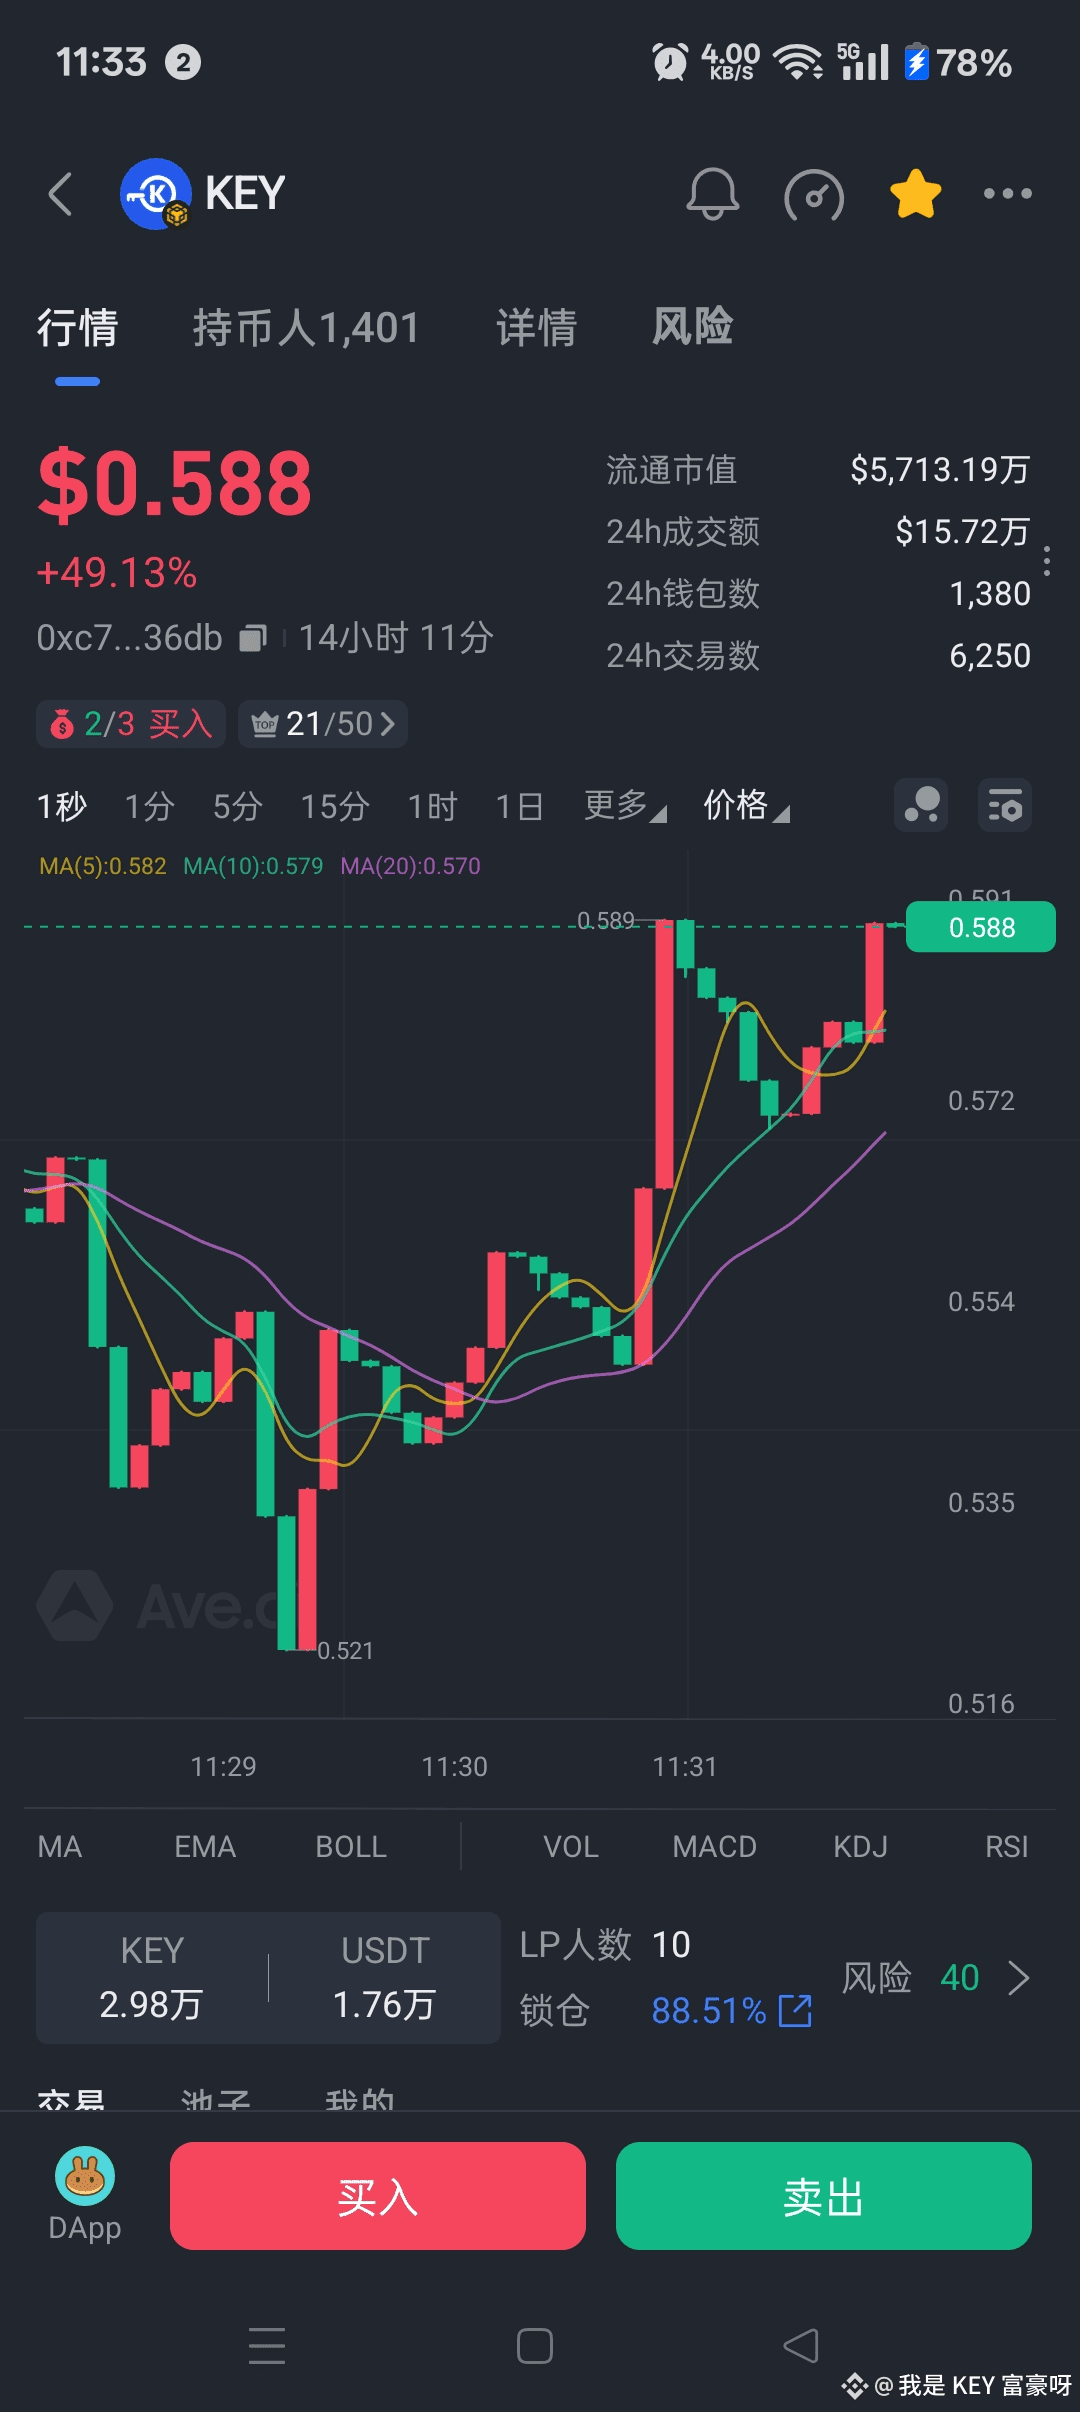Switch to the 持币人 1,401 tab
This screenshot has width=1080, height=2412.
click(306, 328)
